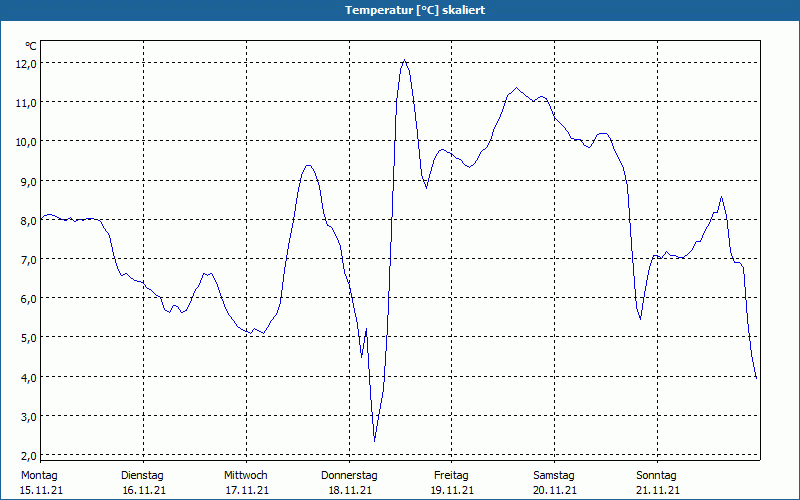800x500 pixels.
Task: Click the 12,0 axis value
Action: point(26,64)
